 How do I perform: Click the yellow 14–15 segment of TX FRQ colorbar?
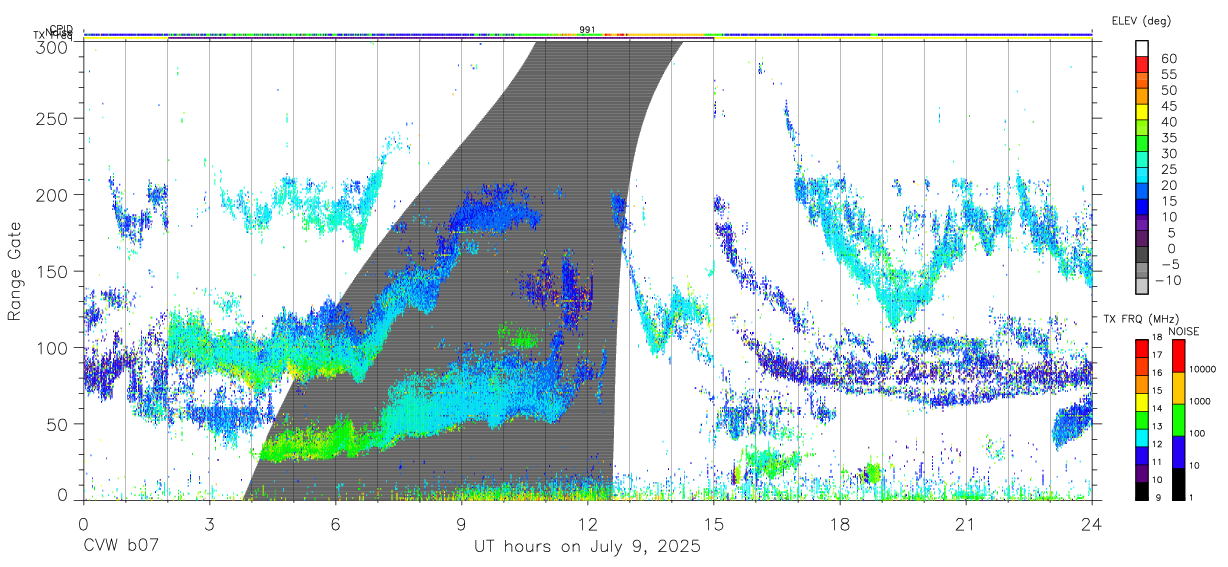click(1141, 402)
